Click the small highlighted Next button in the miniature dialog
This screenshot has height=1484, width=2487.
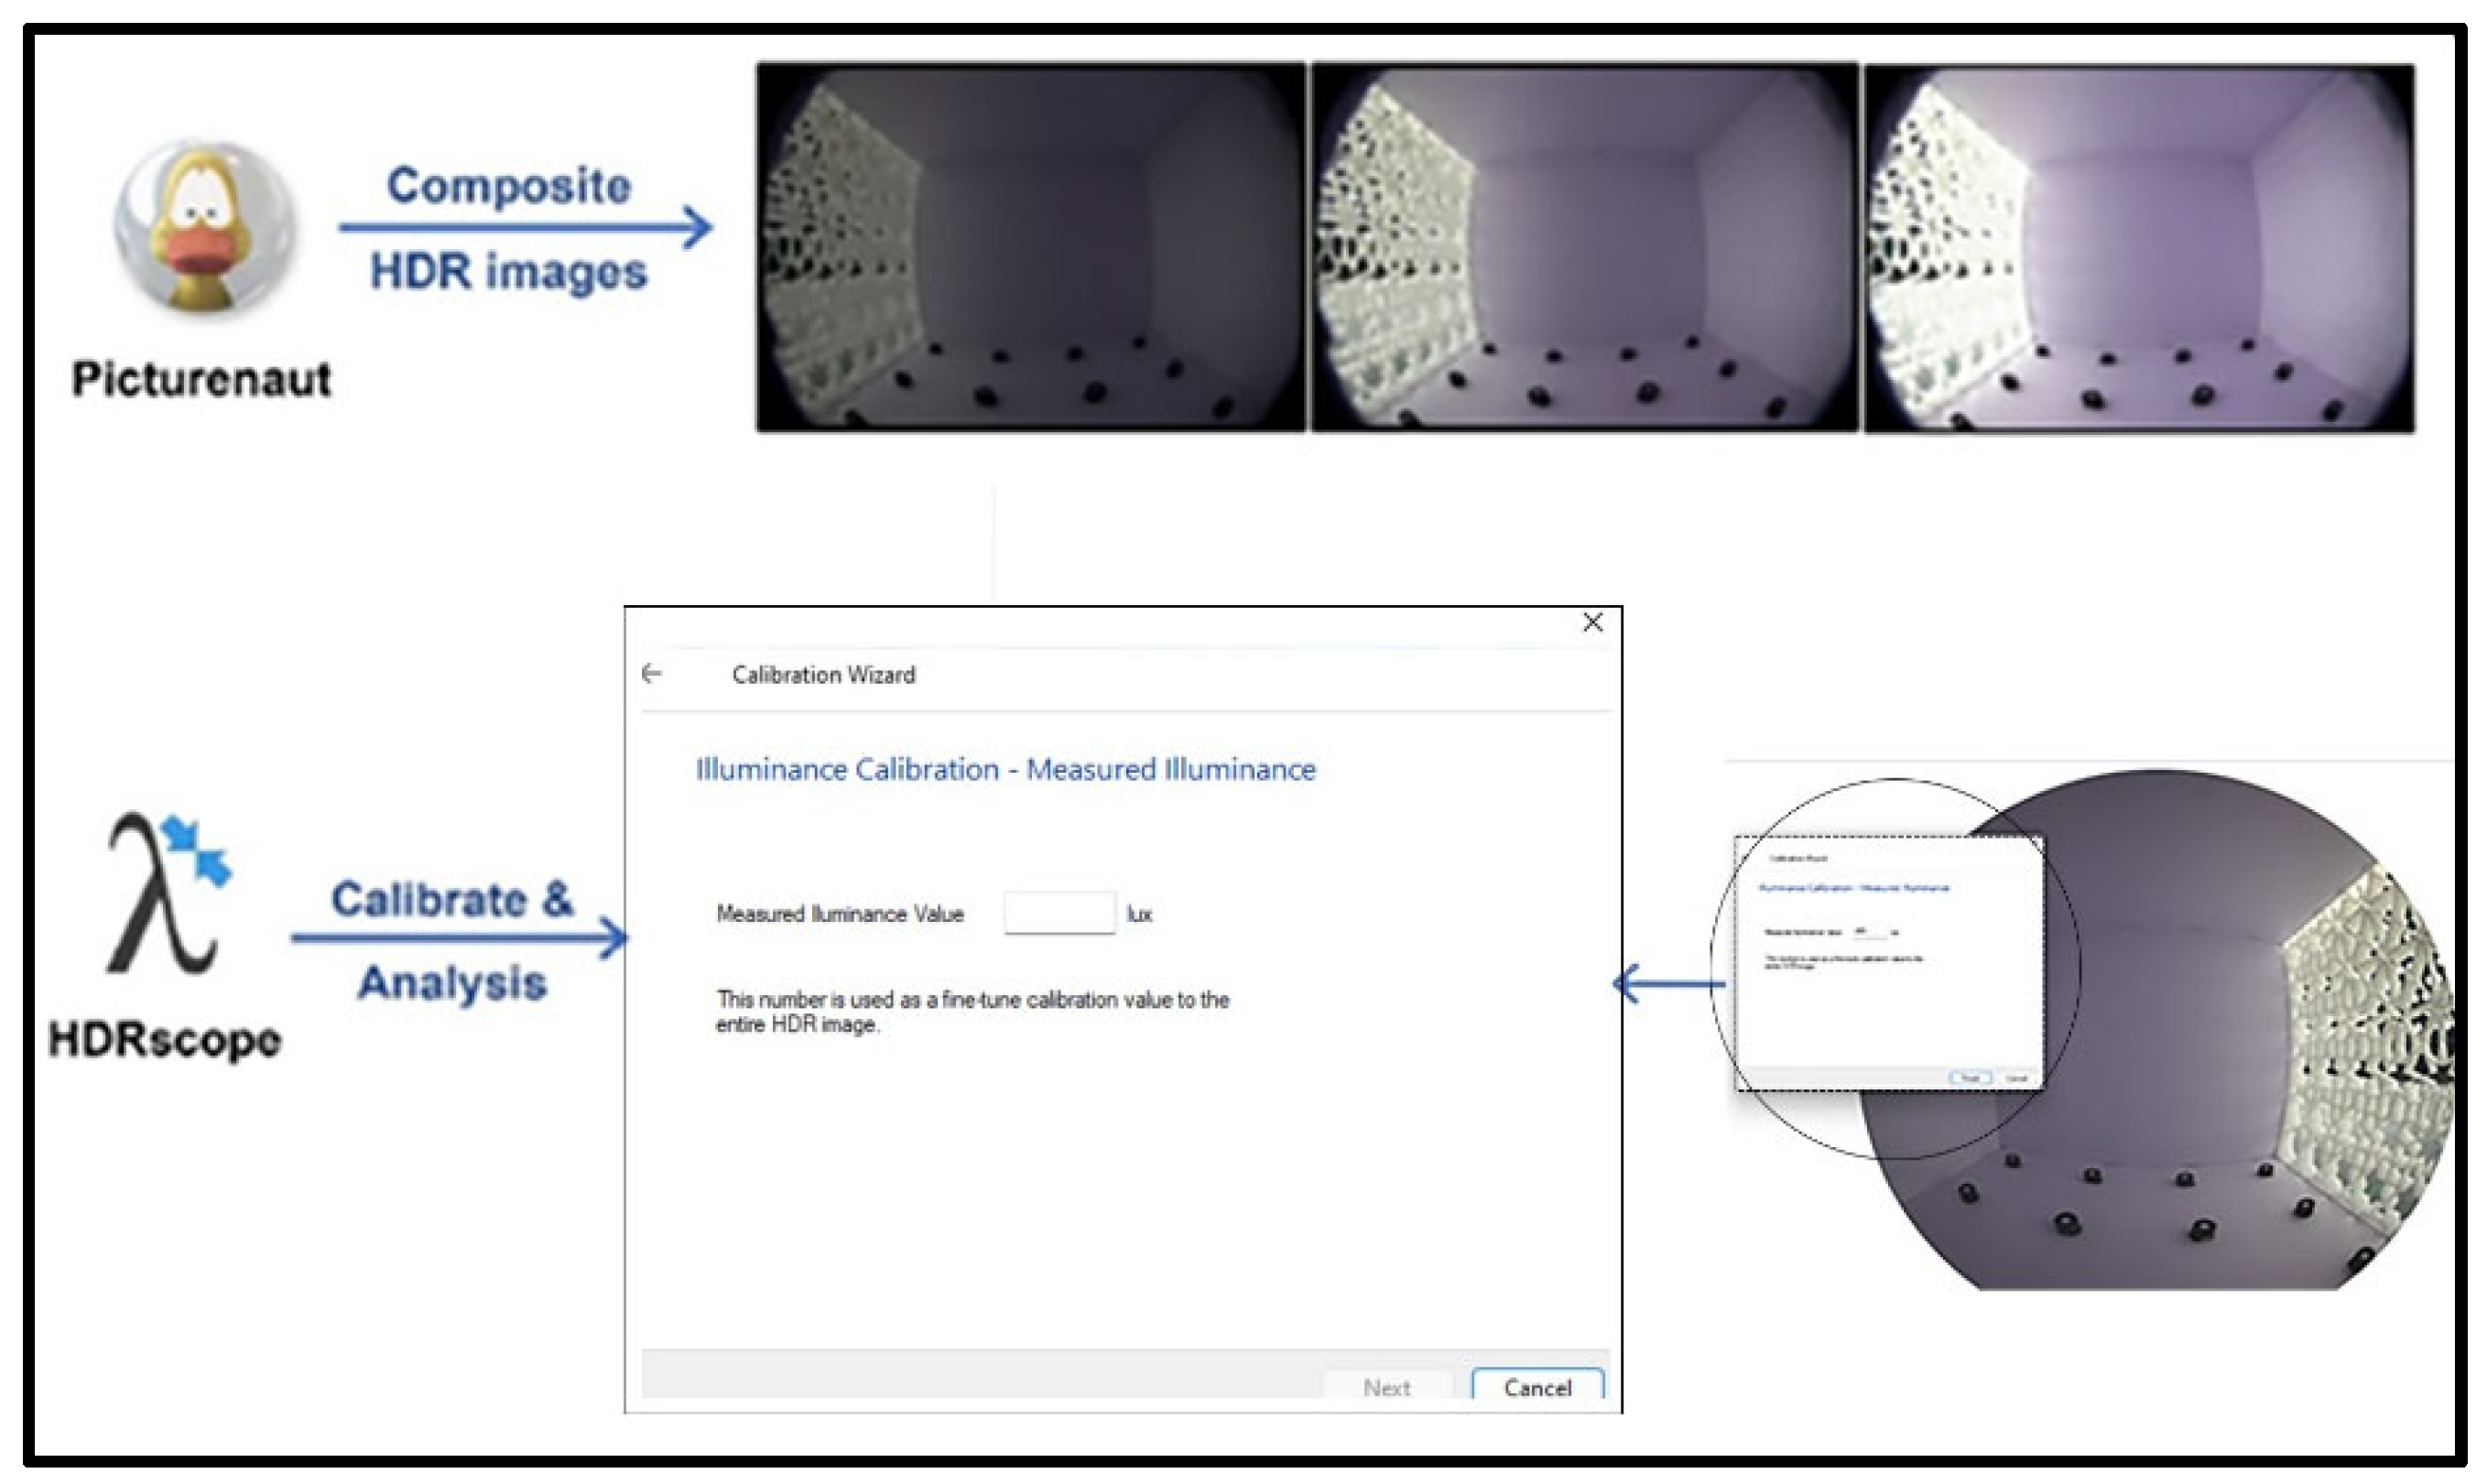[1970, 1078]
